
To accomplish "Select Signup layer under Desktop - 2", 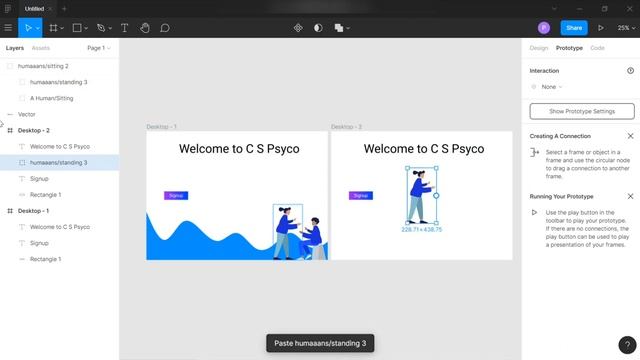I will click(x=60, y=178).
